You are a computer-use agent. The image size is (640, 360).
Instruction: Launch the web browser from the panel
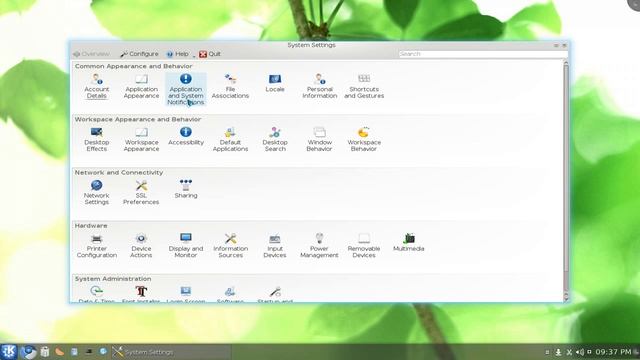29,351
